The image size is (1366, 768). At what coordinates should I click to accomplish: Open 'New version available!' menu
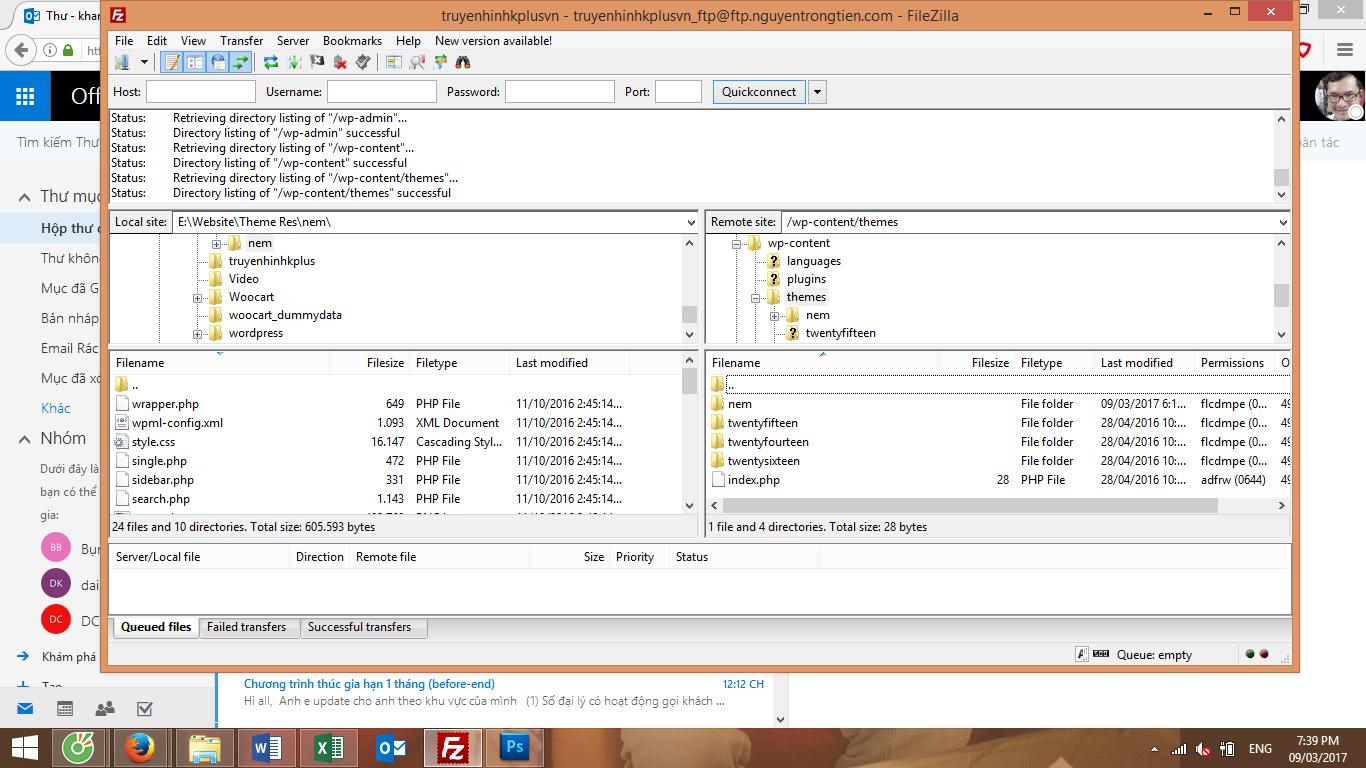[x=493, y=41]
